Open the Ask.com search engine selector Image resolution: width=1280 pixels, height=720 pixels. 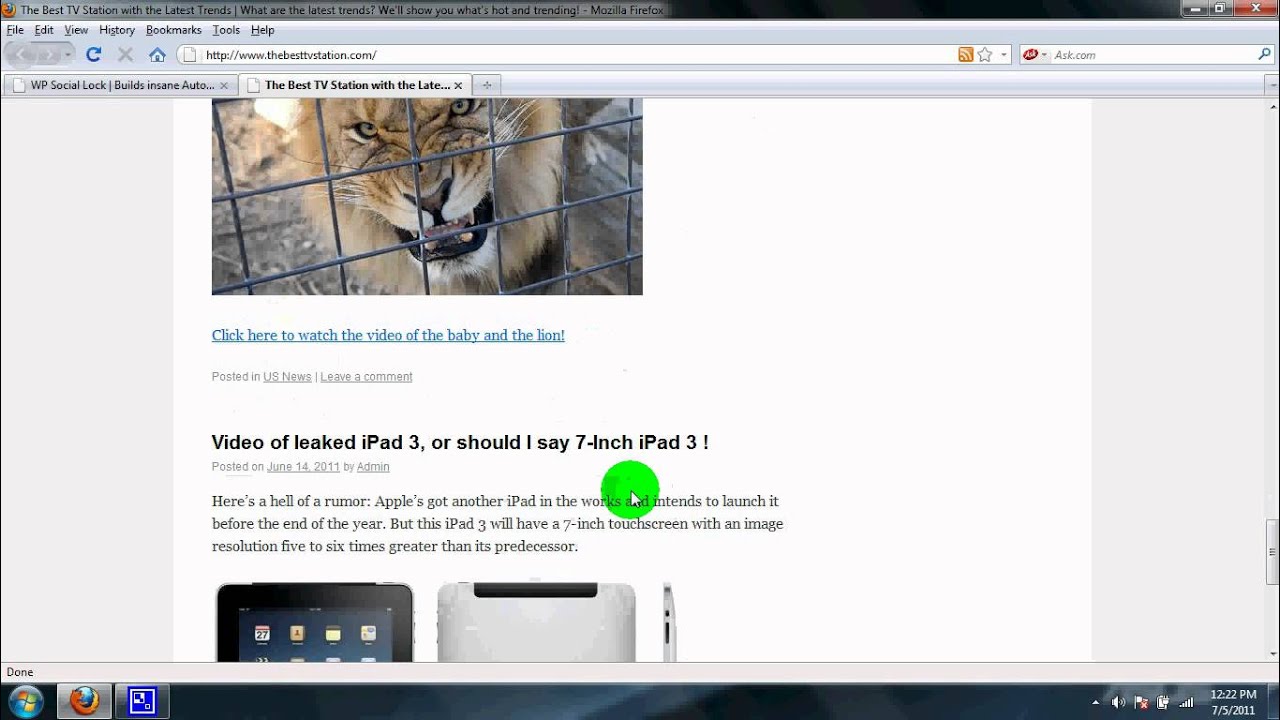click(x=1034, y=55)
